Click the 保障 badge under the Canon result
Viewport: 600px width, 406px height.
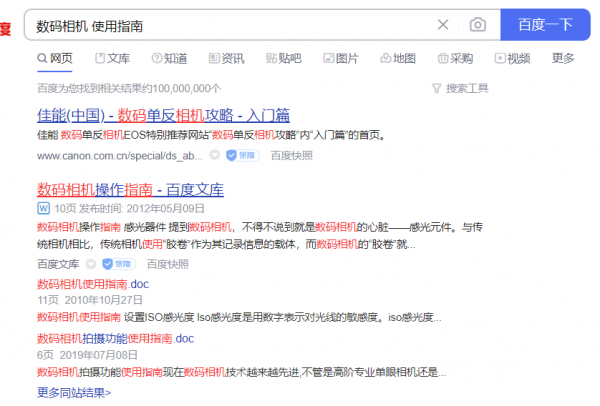(x=238, y=155)
